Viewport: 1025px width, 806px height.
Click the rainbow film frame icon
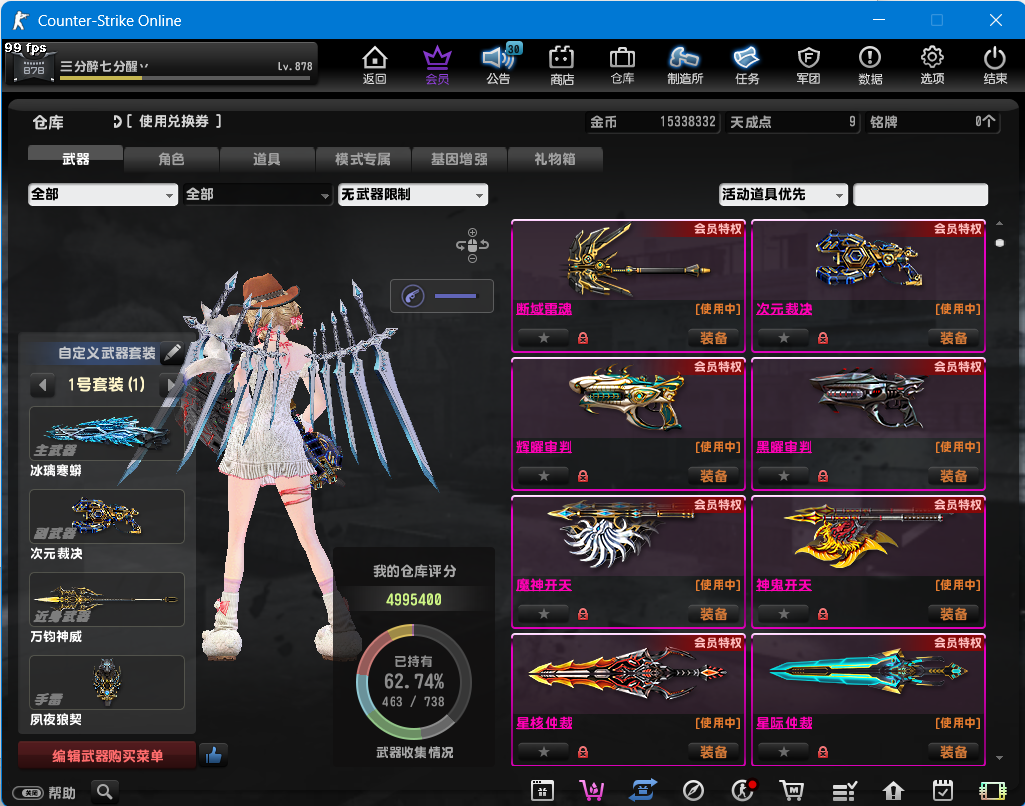pyautogui.click(x=993, y=790)
